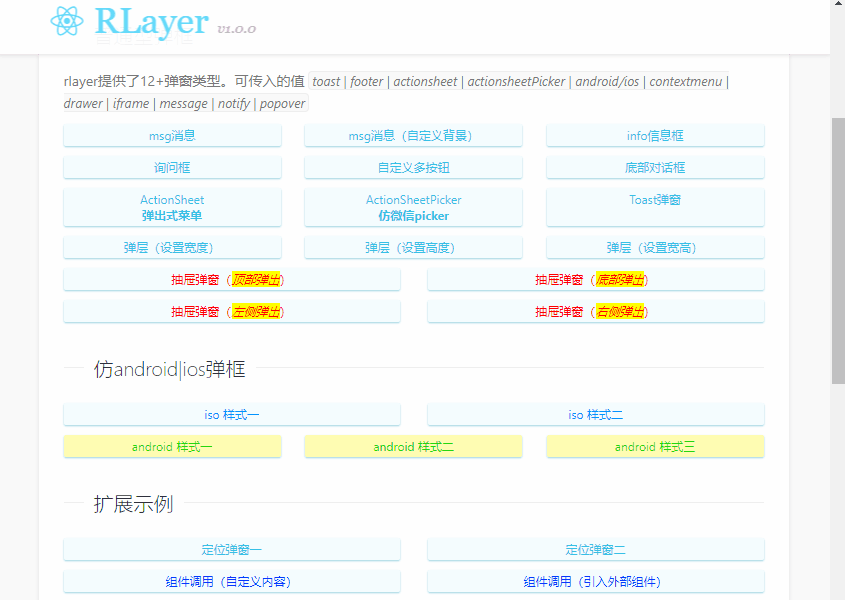845x600 pixels.
Task: Show the info信息框 dialog
Action: (655, 136)
